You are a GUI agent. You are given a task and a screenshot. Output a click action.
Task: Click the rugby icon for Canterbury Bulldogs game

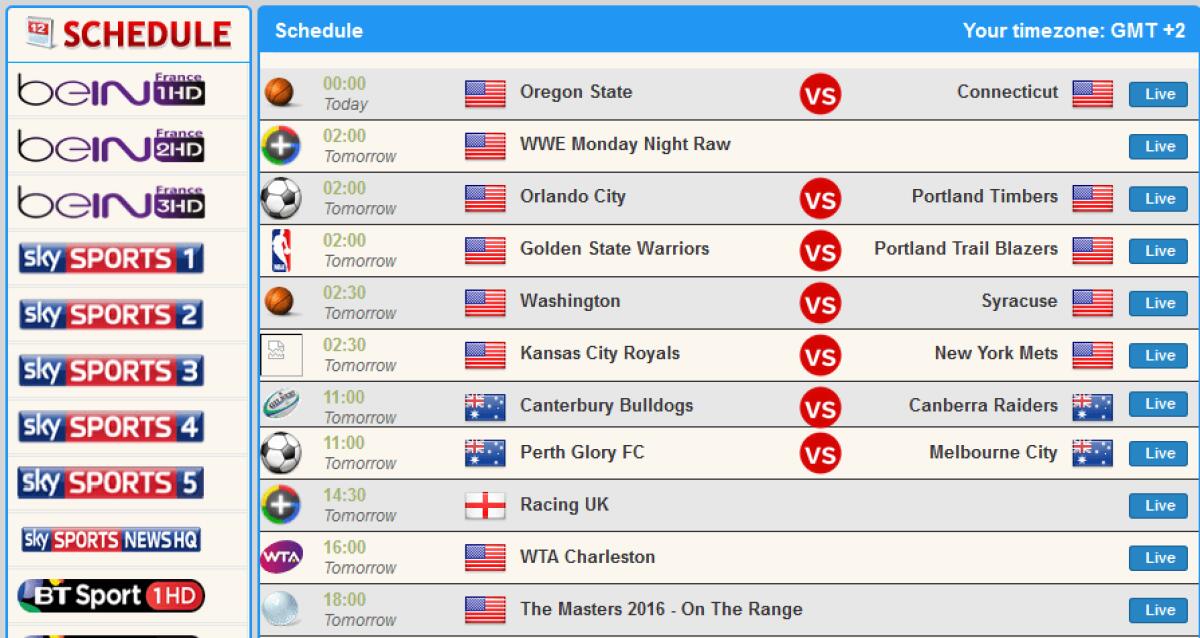283,405
